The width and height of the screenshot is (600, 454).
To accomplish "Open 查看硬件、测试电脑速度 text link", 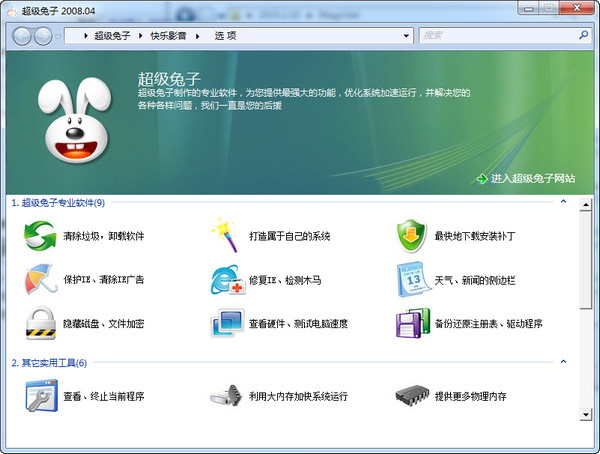I will click(298, 323).
